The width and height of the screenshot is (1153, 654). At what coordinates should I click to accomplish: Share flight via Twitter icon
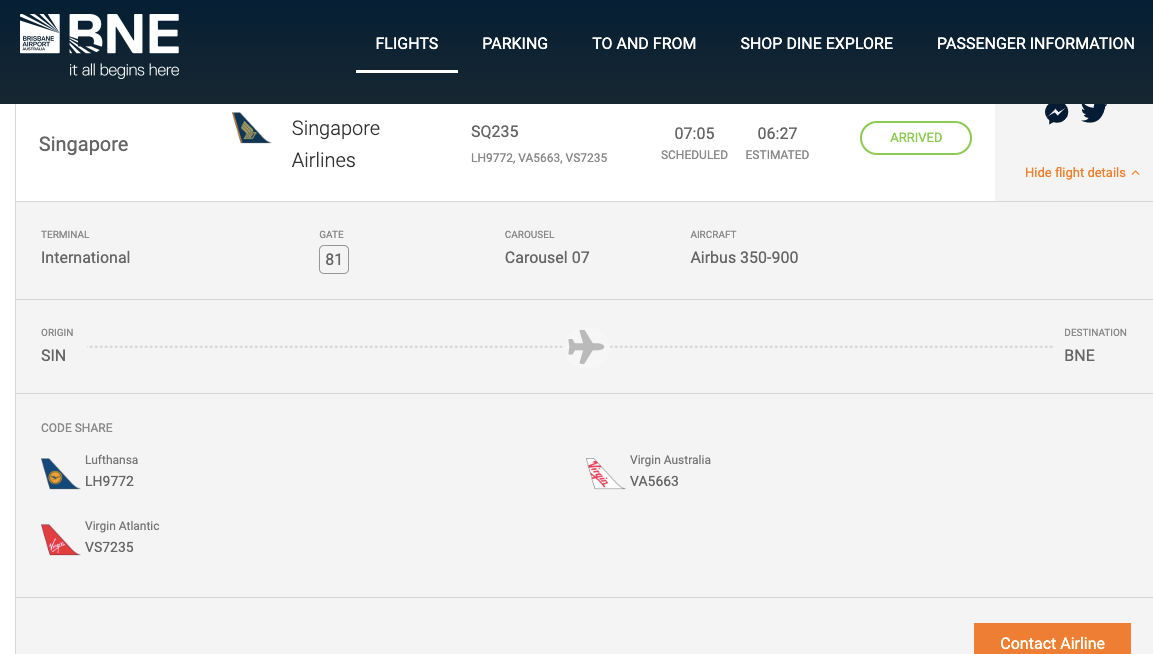click(1093, 110)
